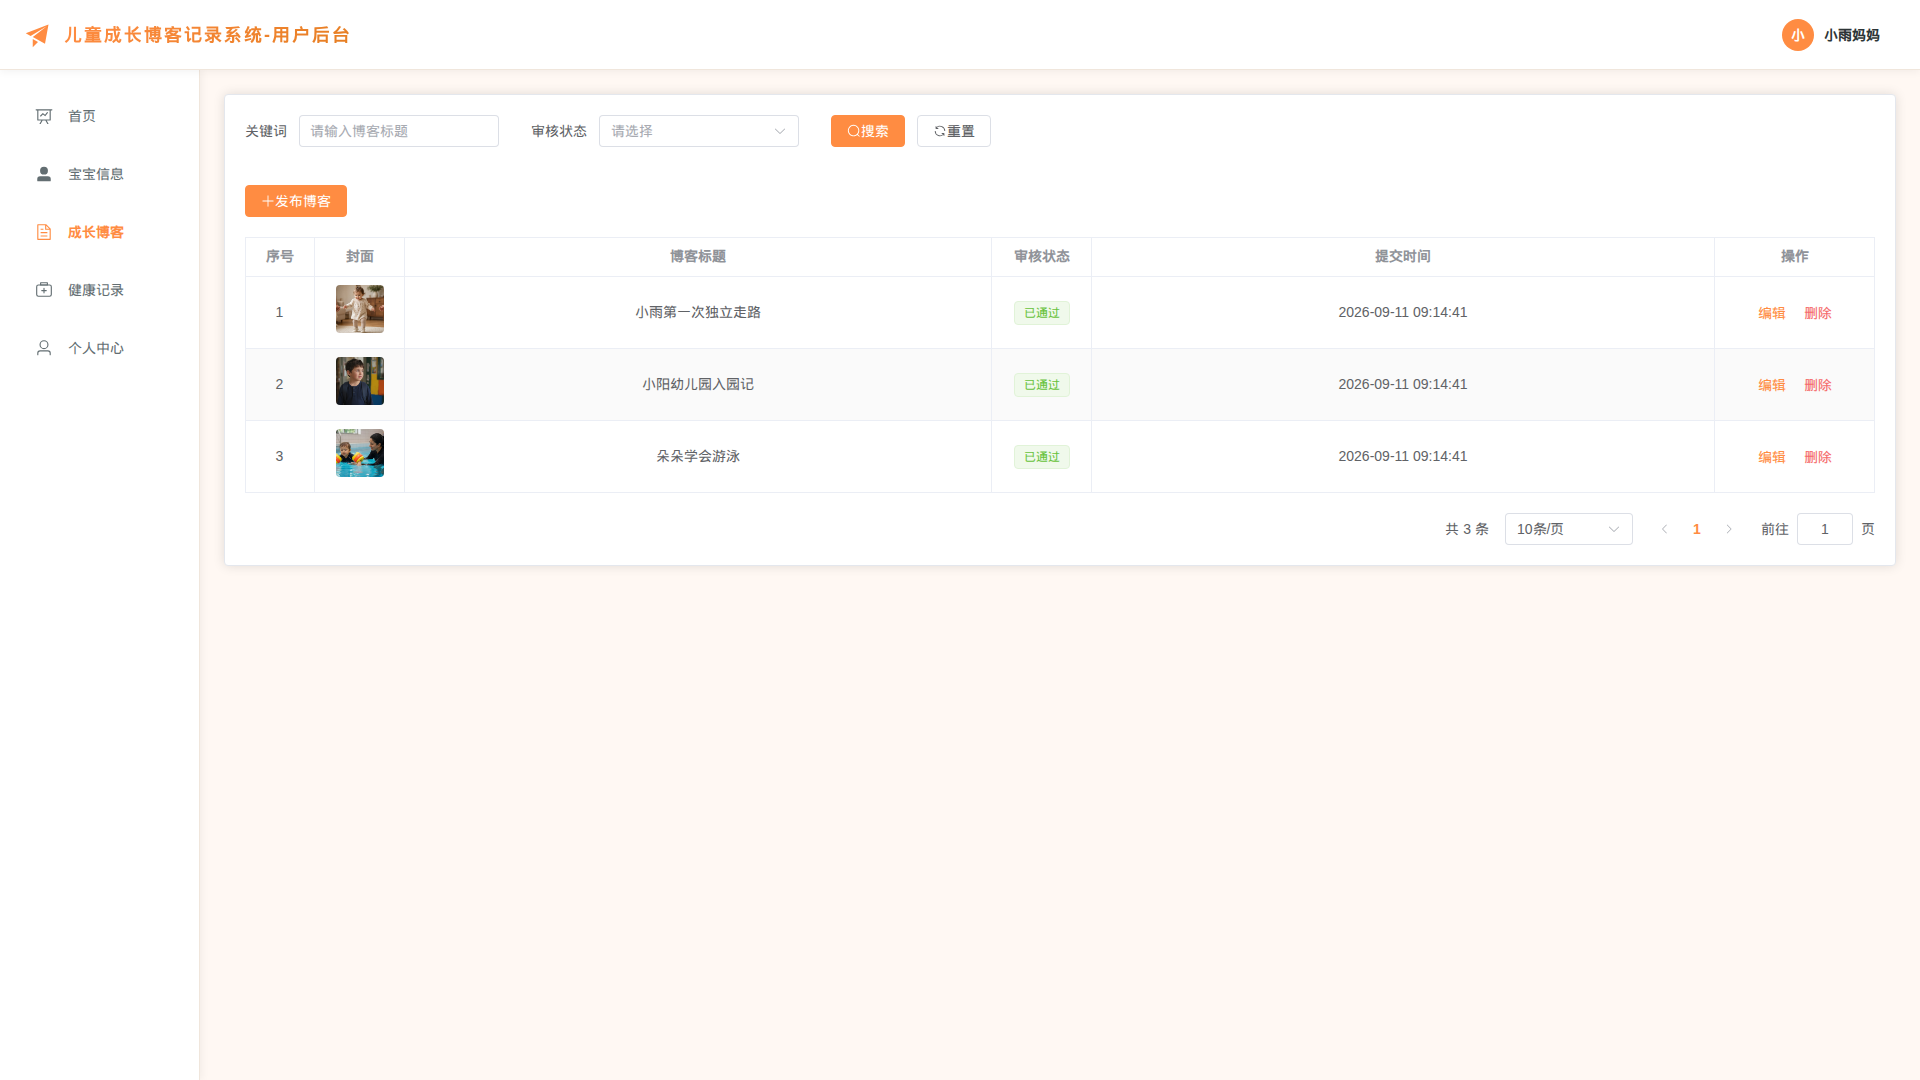Open 健康记录 menu item

point(99,290)
